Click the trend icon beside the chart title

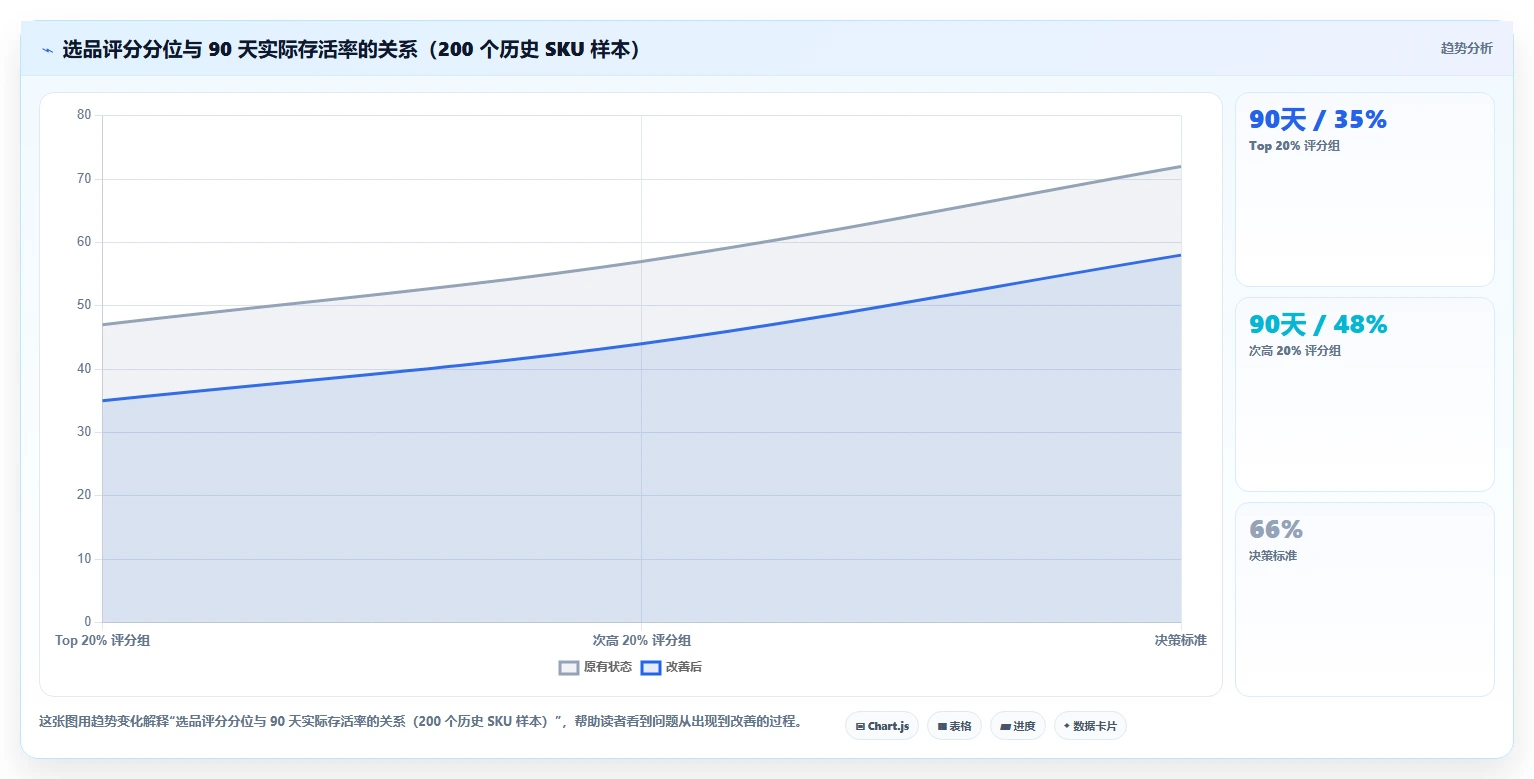coord(47,49)
